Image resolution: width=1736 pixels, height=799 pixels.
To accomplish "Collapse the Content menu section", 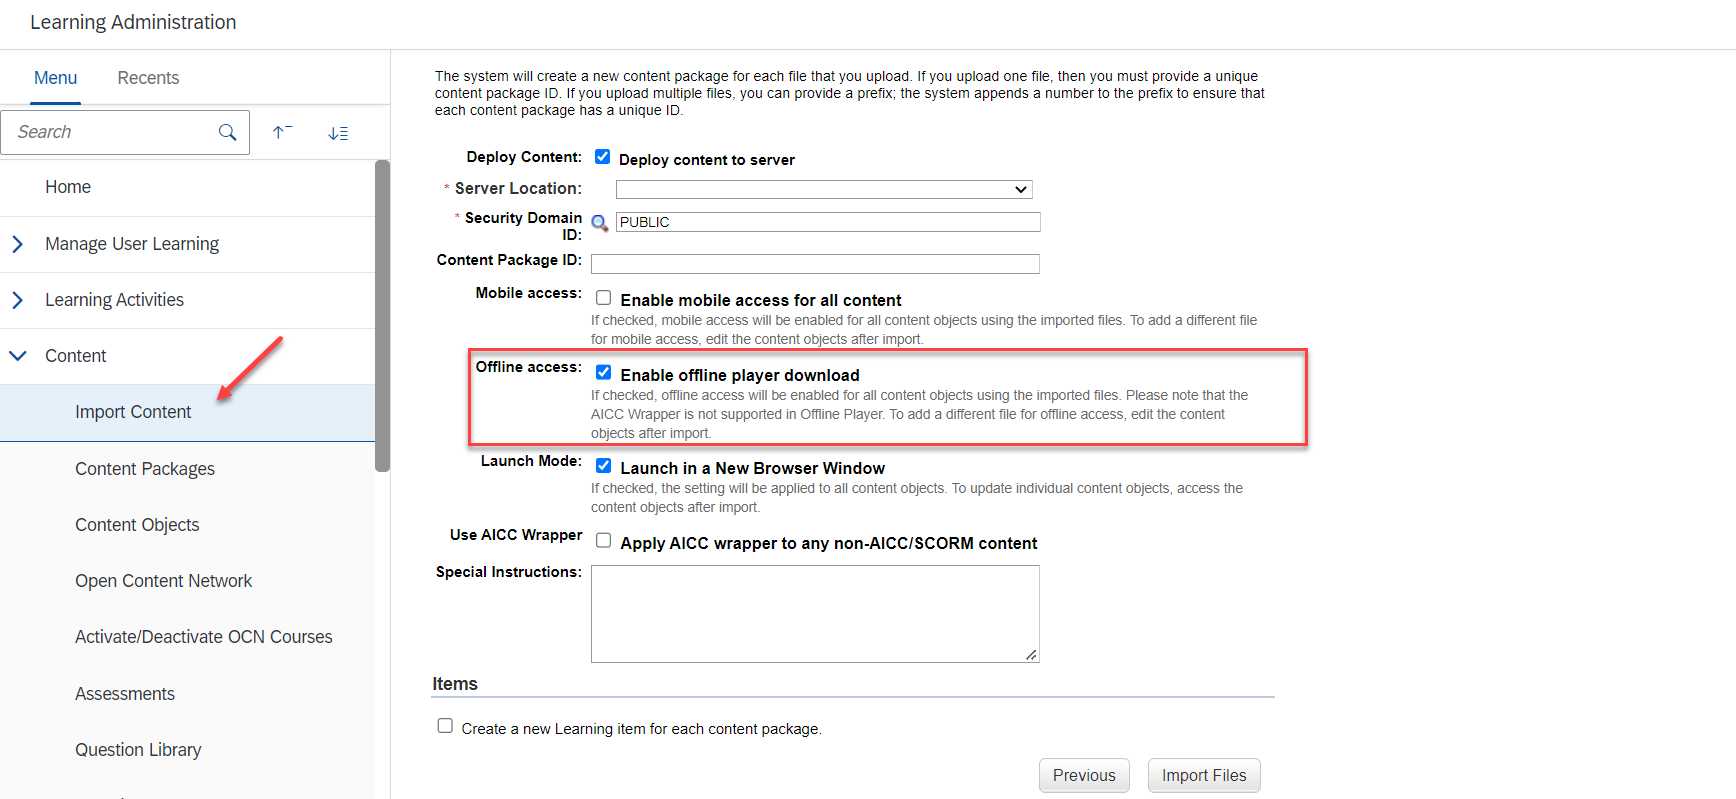I will pos(17,356).
